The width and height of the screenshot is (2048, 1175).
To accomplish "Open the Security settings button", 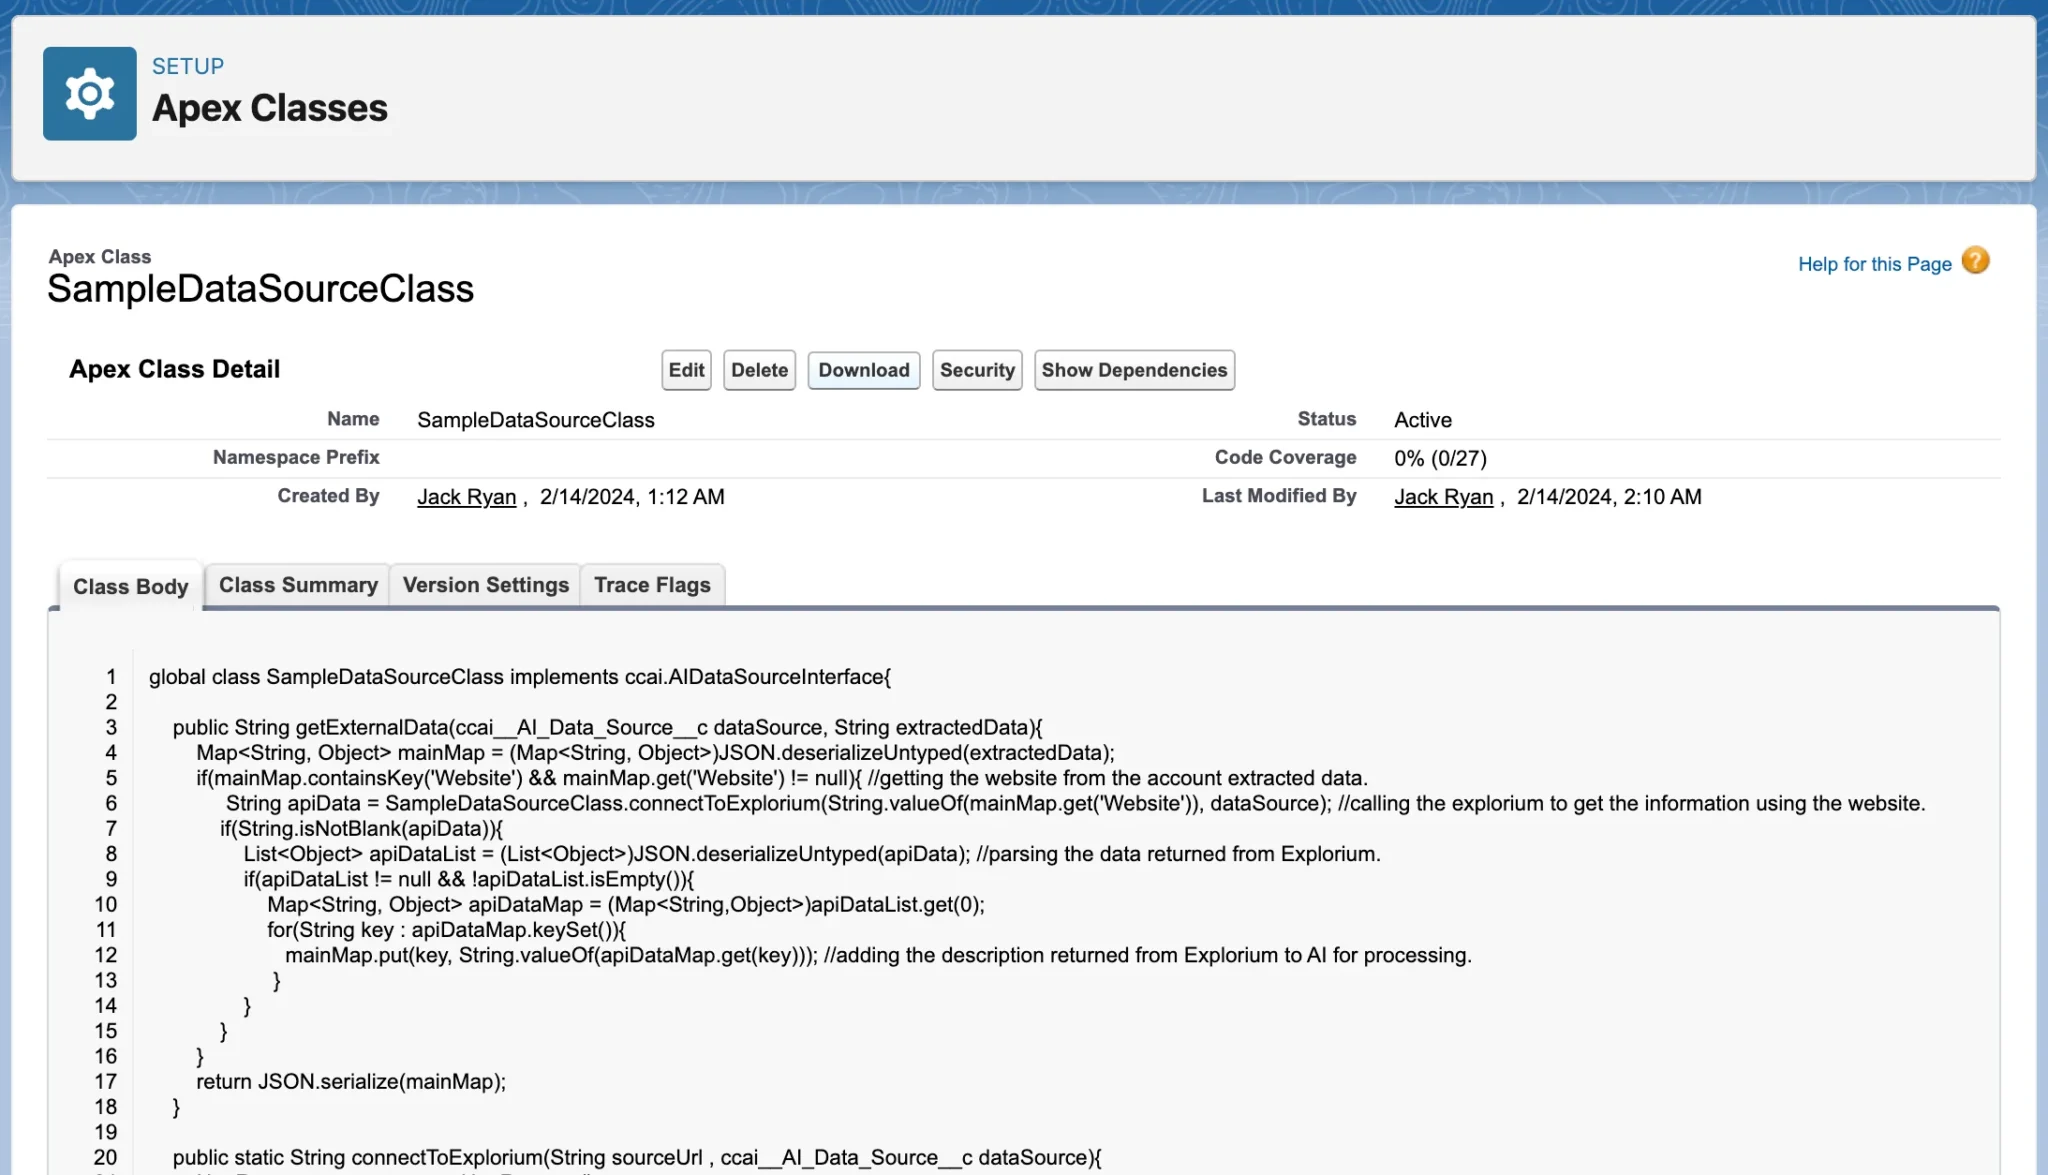I will 976,370.
